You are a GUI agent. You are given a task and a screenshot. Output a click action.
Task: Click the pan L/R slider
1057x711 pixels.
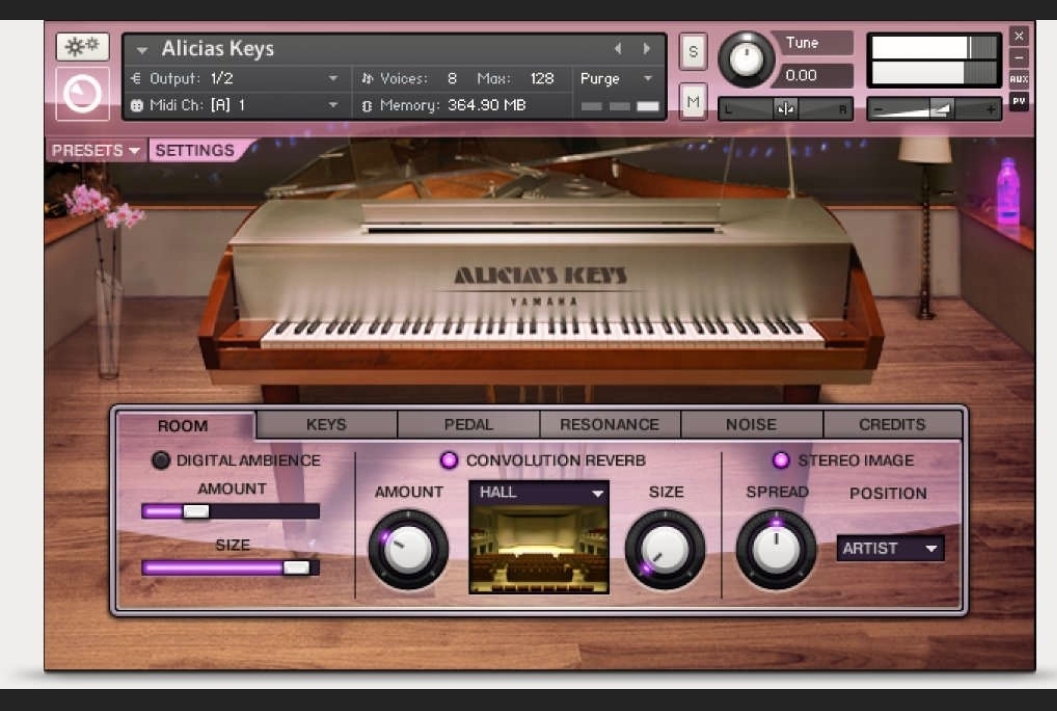pos(786,109)
